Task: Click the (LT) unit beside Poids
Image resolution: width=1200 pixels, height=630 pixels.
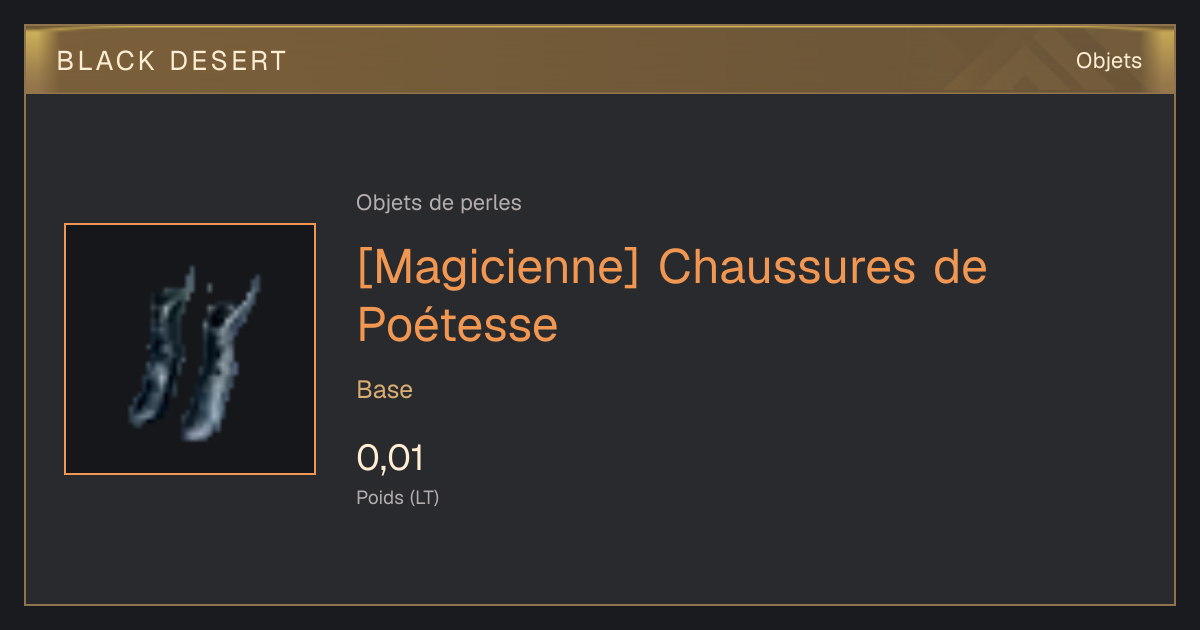Action: 424,498
